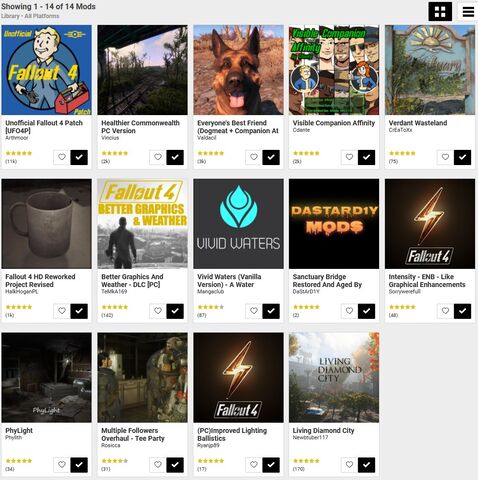Open the Dastardly Mods thumbnail

[x=334, y=224]
